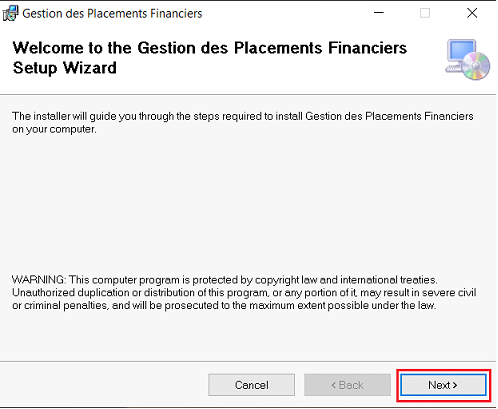
Task: Click the computer and CD setup graphic
Action: tap(467, 60)
